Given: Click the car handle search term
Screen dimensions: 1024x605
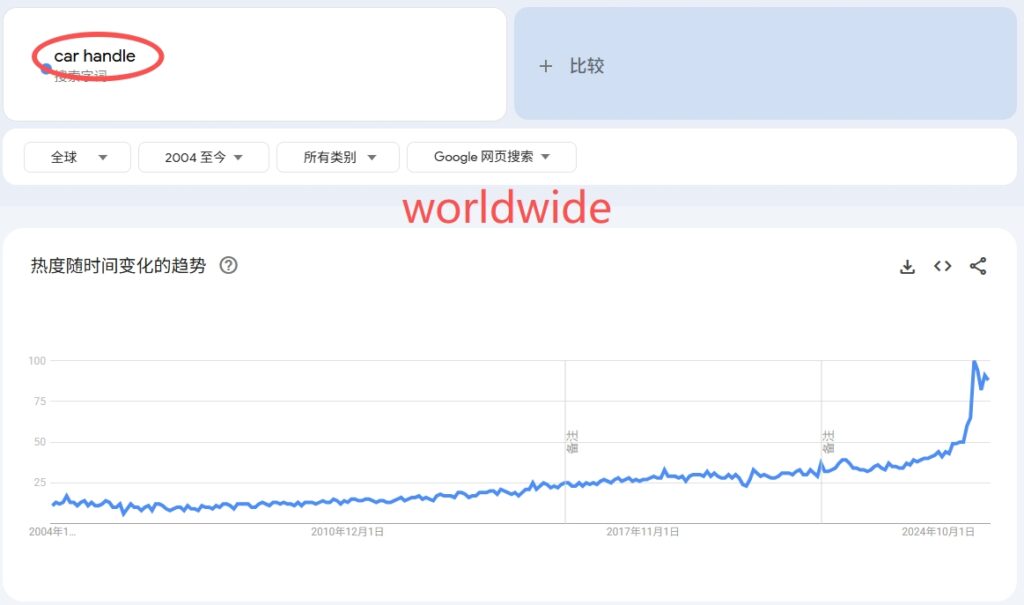Looking at the screenshot, I should (95, 56).
